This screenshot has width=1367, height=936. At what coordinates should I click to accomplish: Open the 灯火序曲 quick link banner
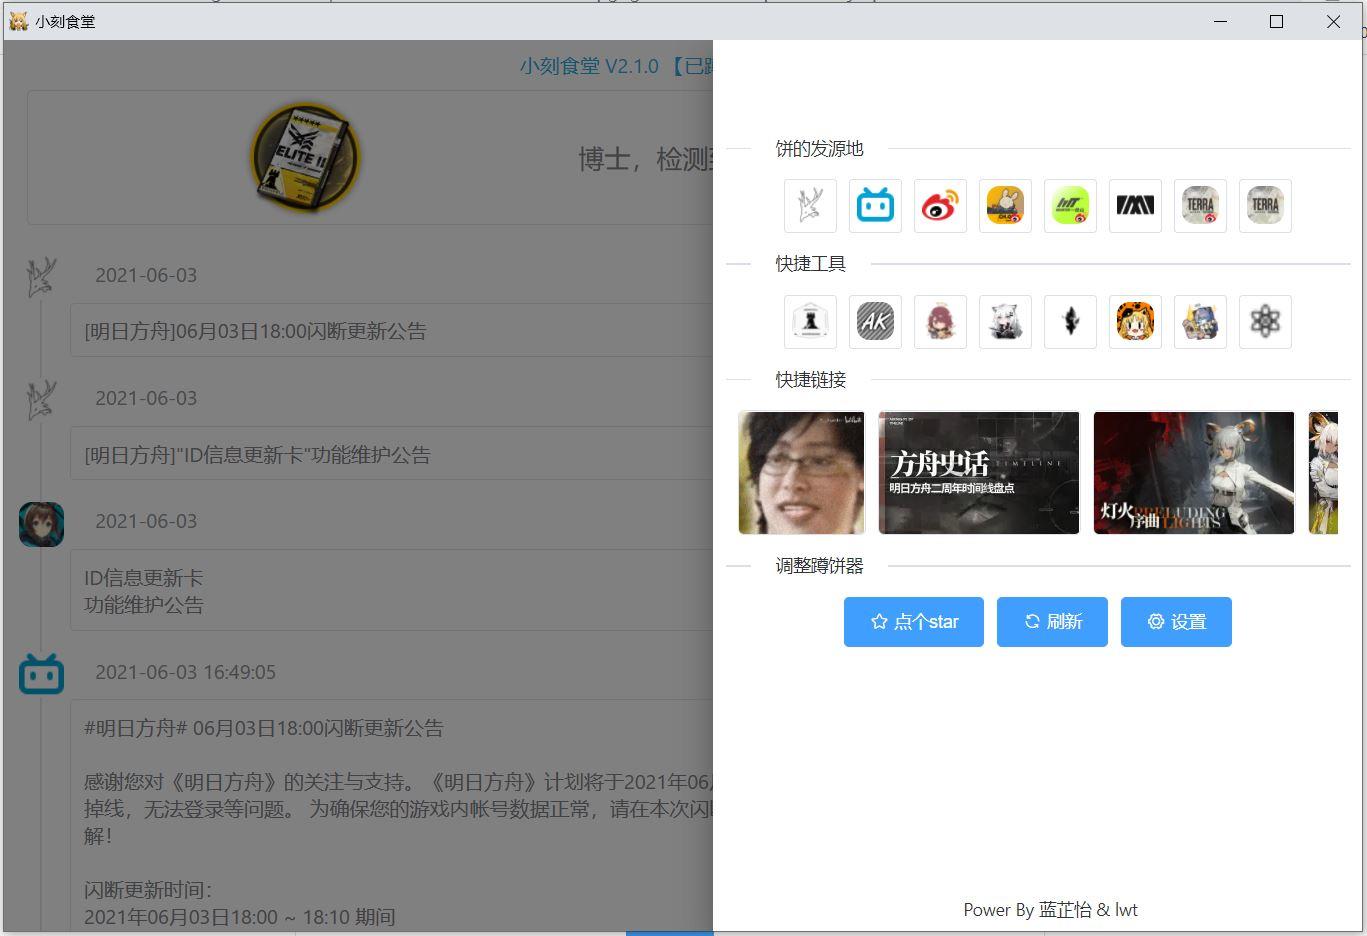click(x=1194, y=472)
